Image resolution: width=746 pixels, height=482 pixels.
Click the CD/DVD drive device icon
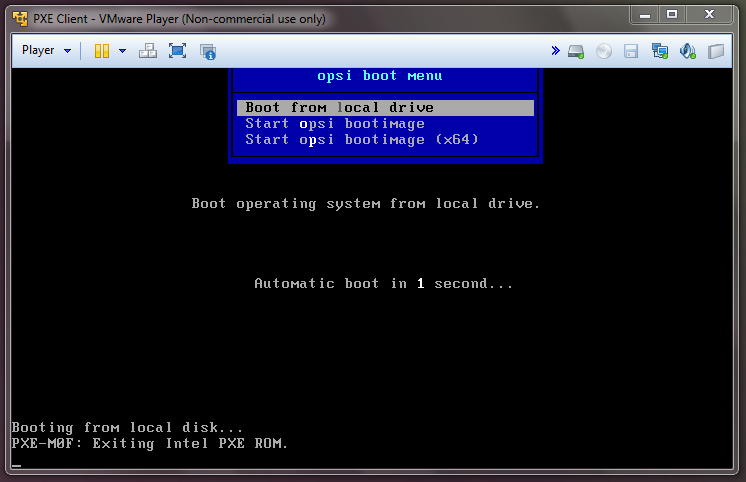point(604,51)
